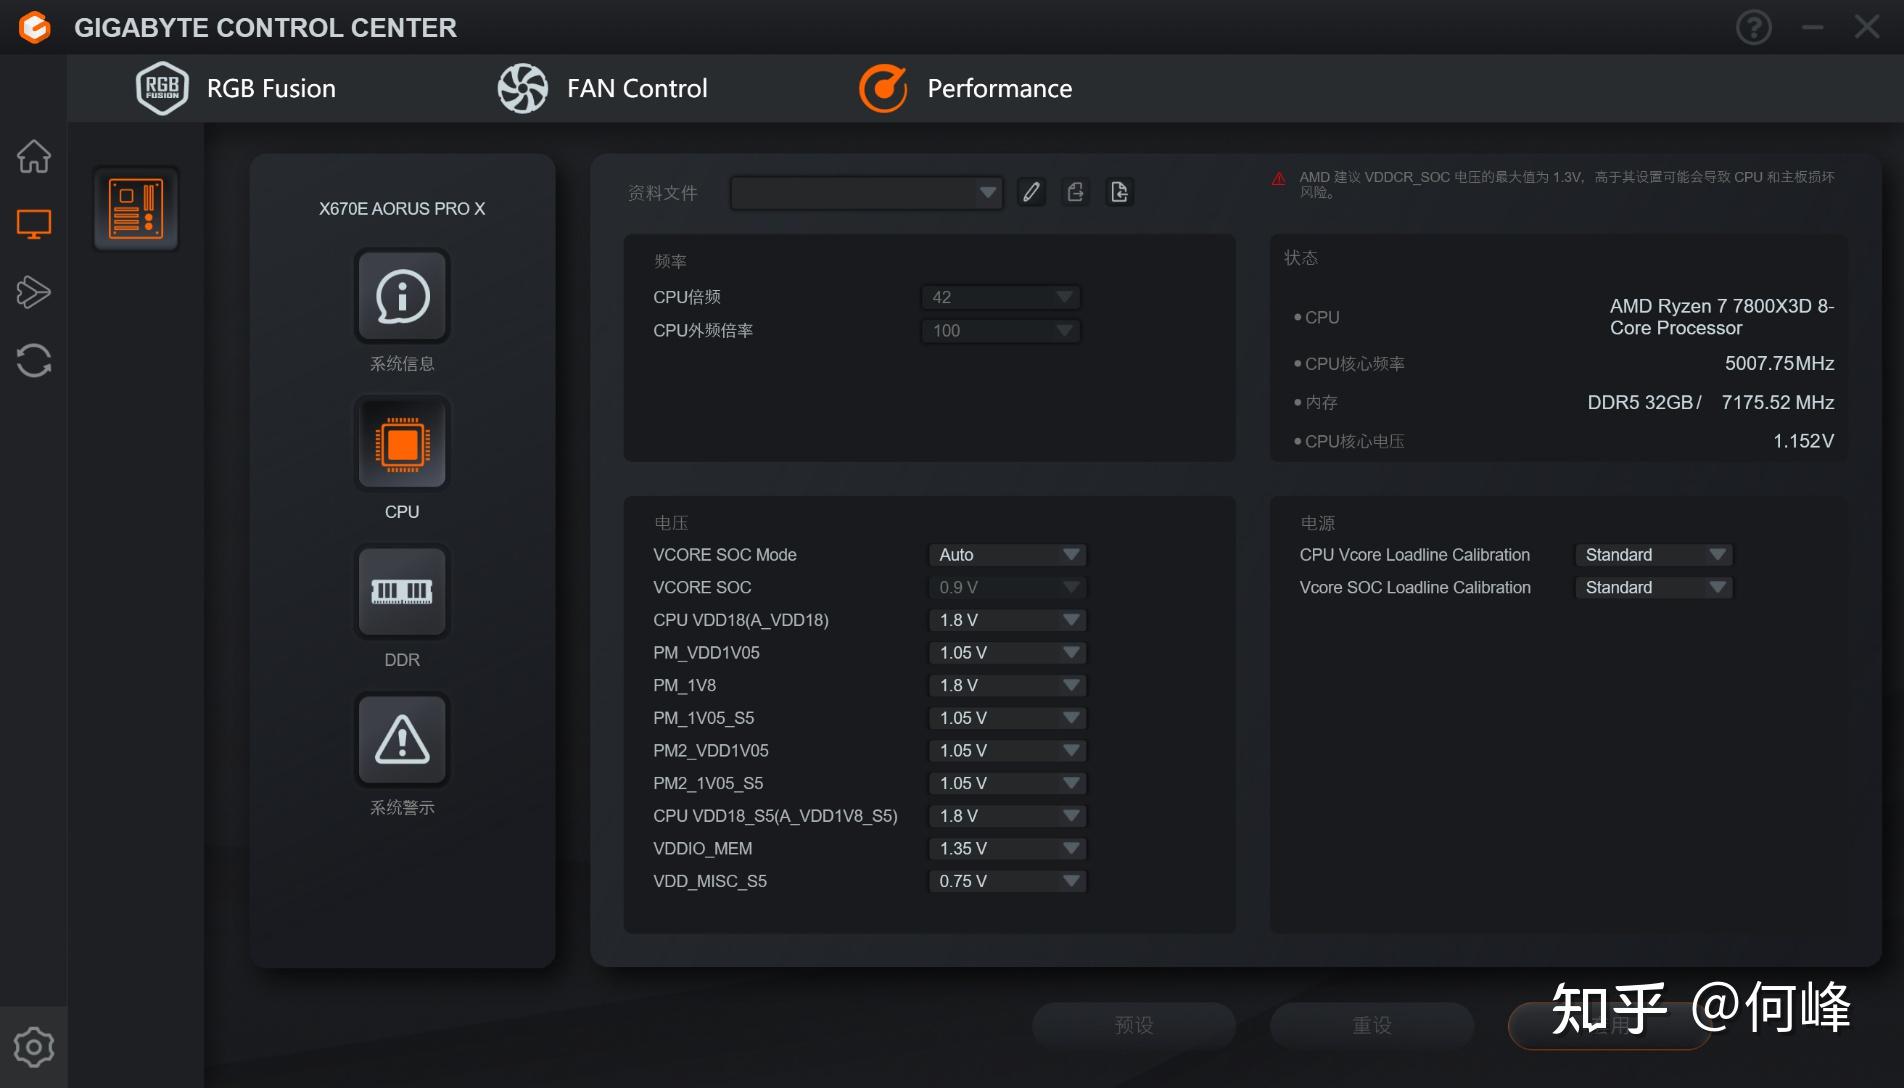Switch to the FAN Control tab
1904x1088 pixels.
pyautogui.click(x=602, y=88)
